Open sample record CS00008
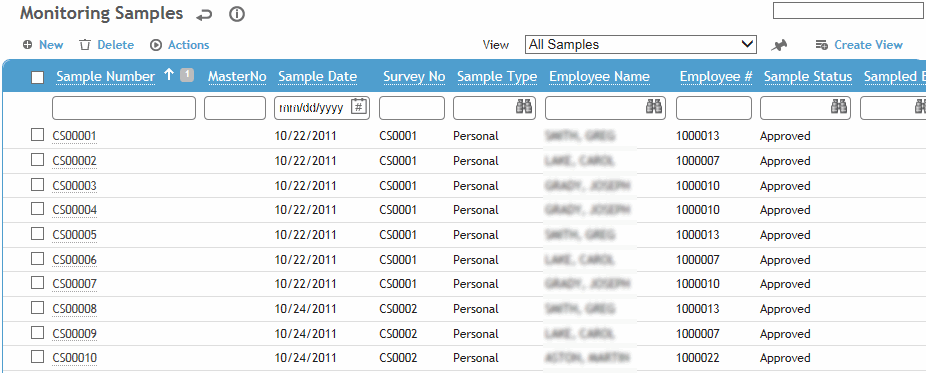 (x=74, y=309)
